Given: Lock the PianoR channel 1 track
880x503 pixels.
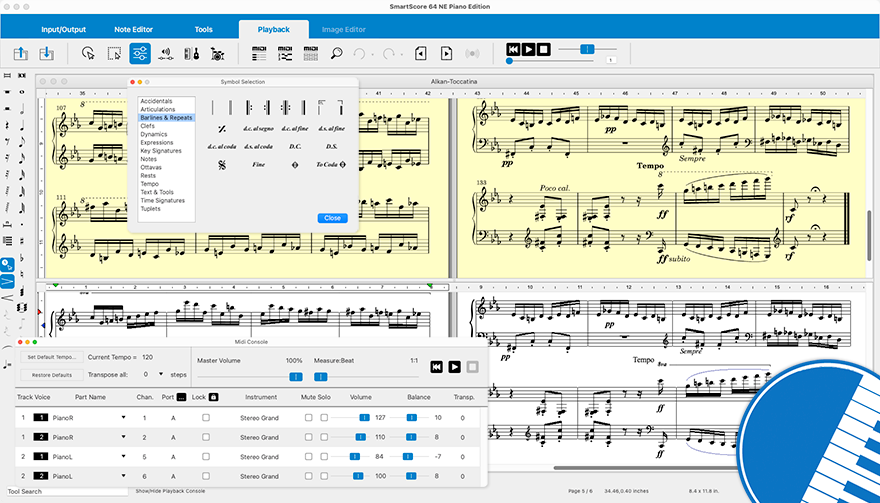Looking at the screenshot, I should [206, 418].
